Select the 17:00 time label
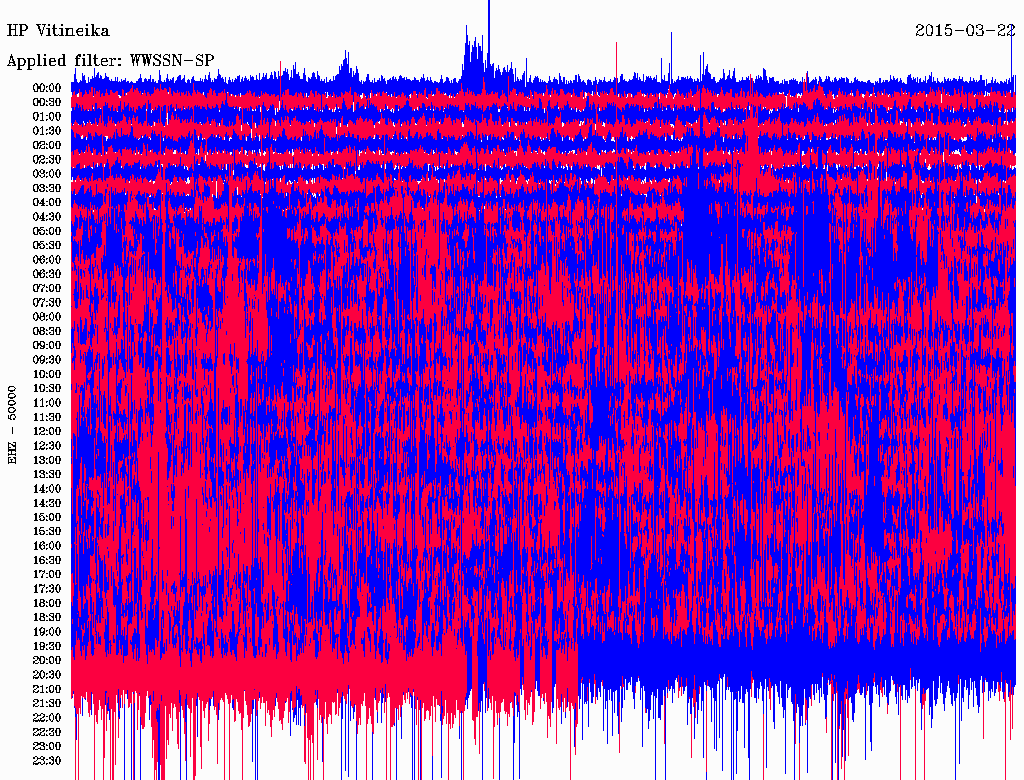 (x=47, y=574)
